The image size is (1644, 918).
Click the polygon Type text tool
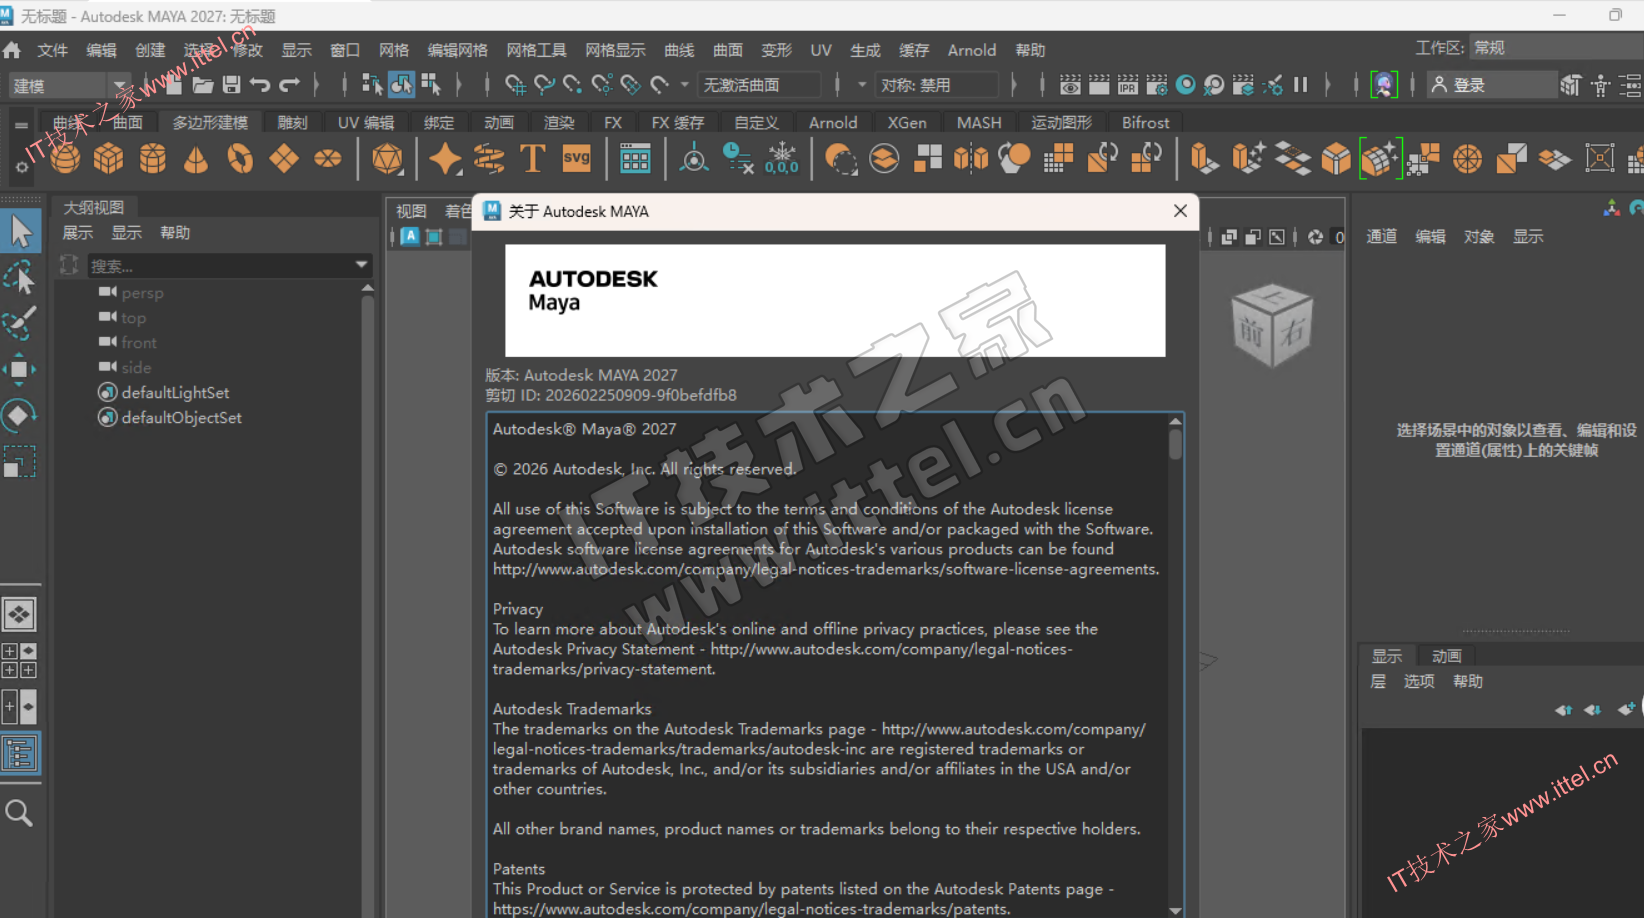pyautogui.click(x=532, y=159)
